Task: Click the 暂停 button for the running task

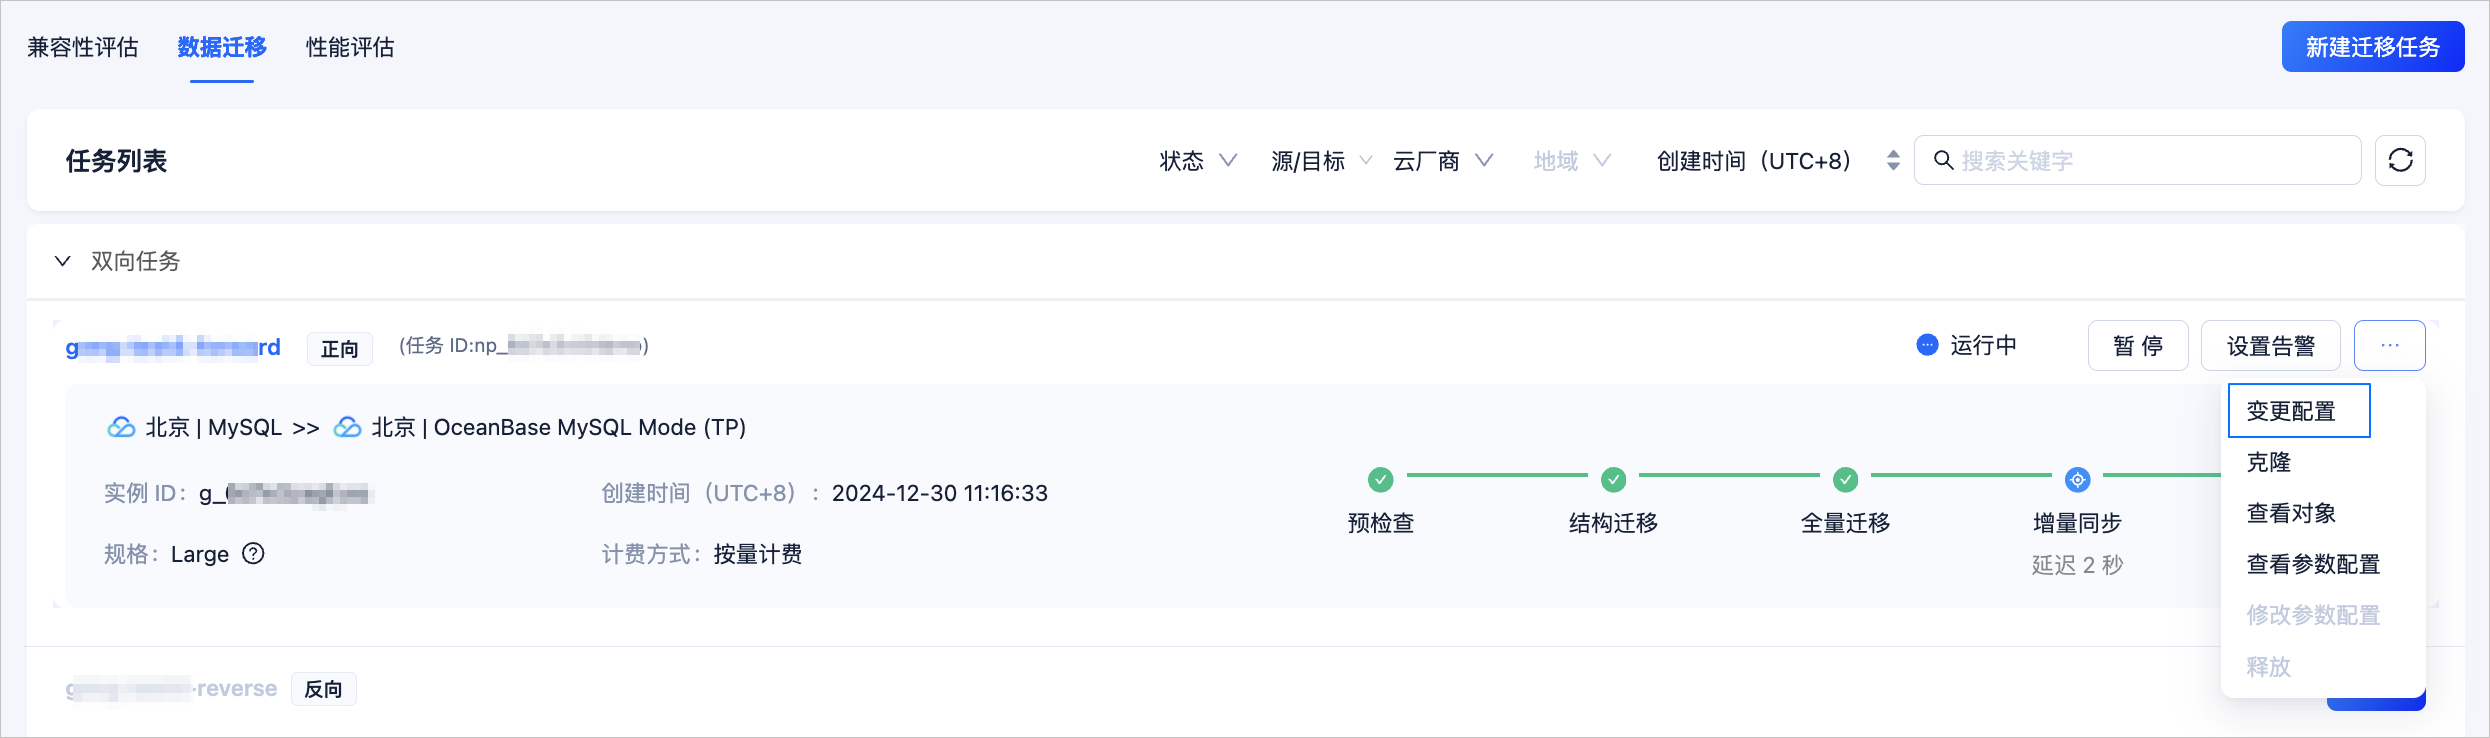Action: [2138, 346]
